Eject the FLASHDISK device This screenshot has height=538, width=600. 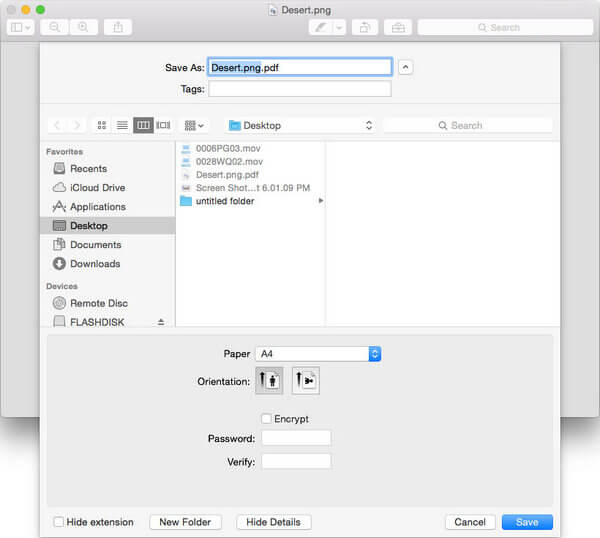coord(161,322)
